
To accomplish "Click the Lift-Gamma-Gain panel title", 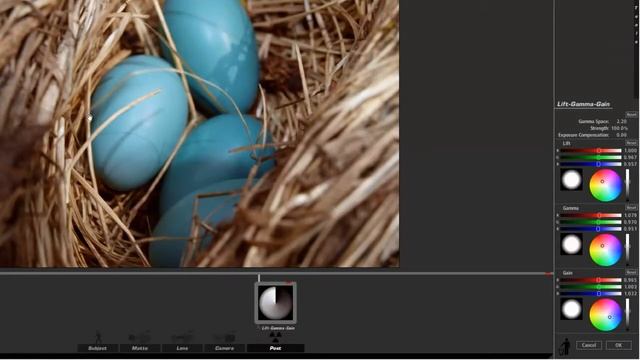I will point(584,104).
